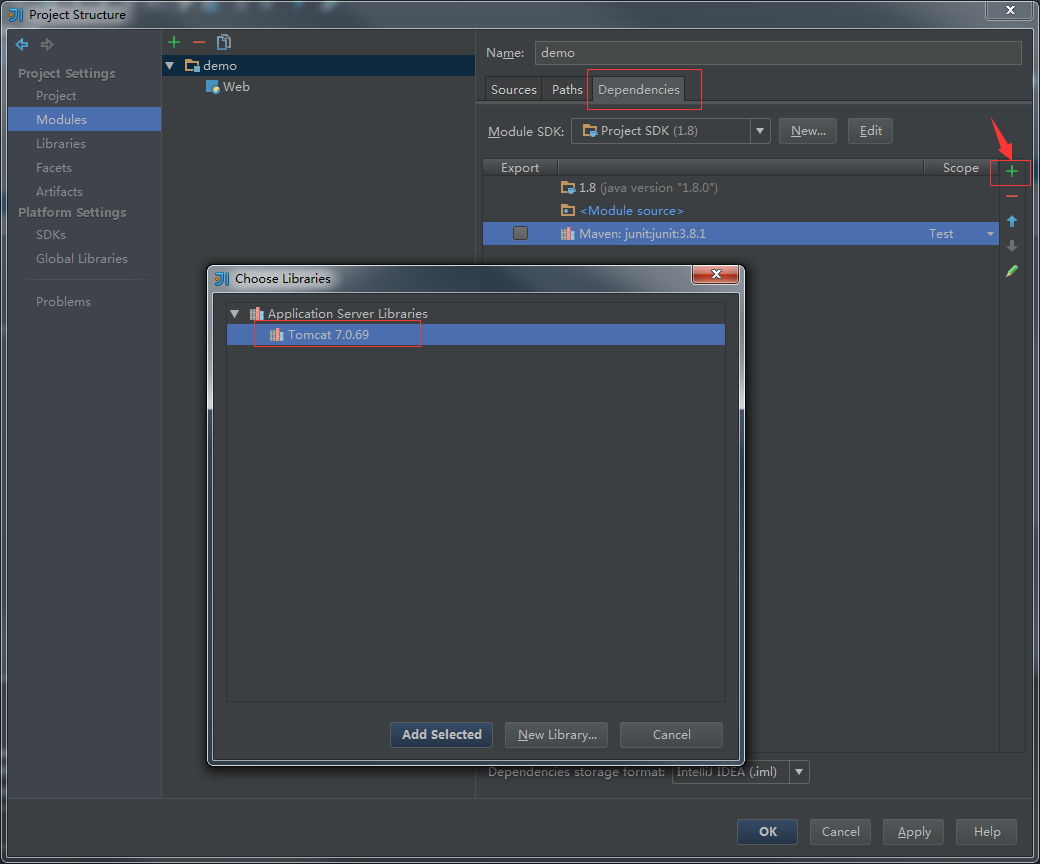
Task: Collapse Application Server Libraries node
Action: tap(235, 314)
